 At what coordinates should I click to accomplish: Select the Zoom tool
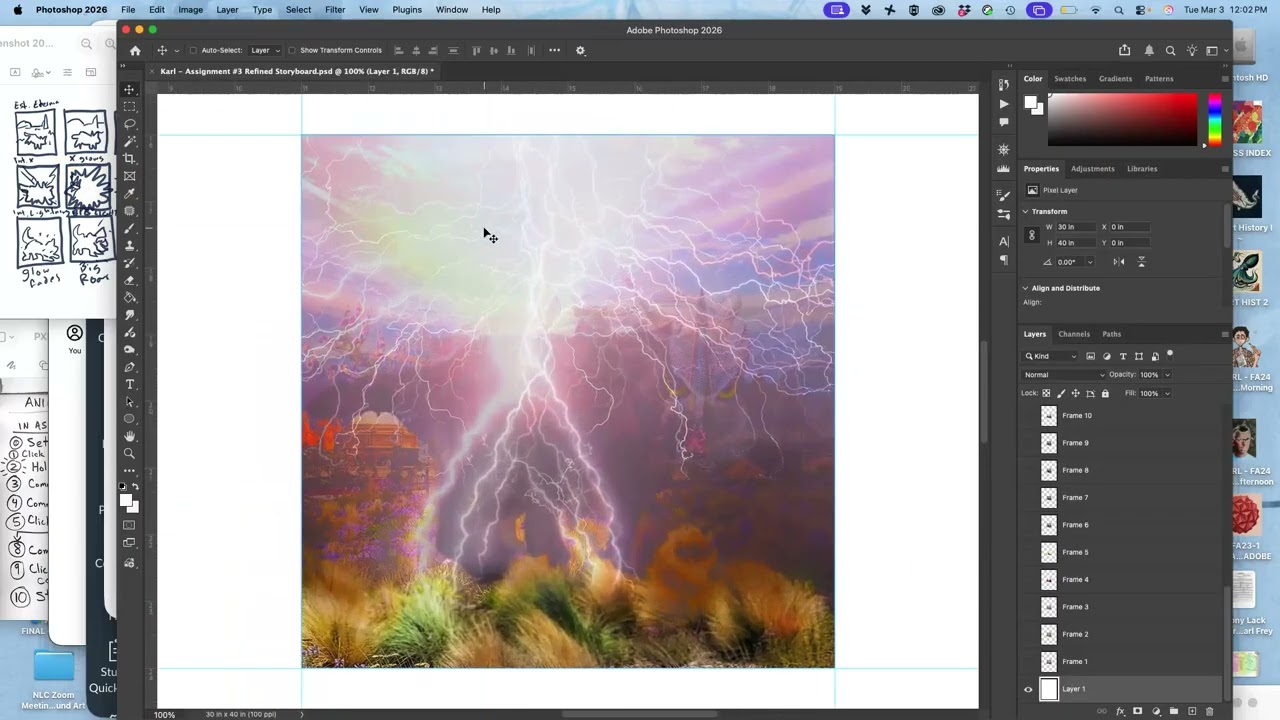click(130, 453)
